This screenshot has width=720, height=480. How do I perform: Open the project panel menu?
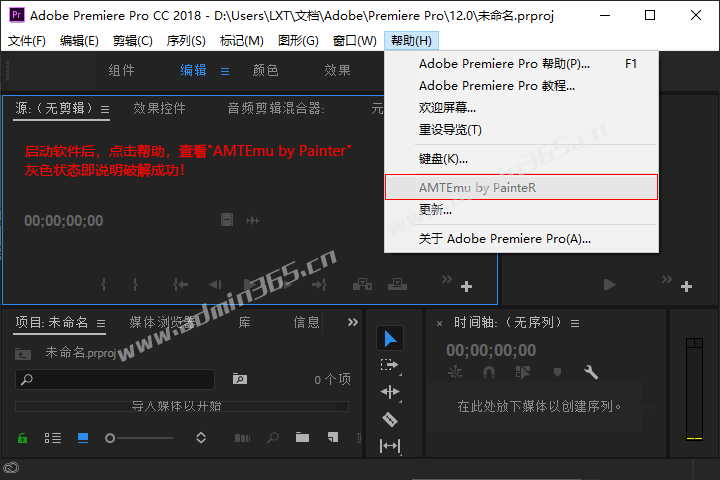(101, 323)
